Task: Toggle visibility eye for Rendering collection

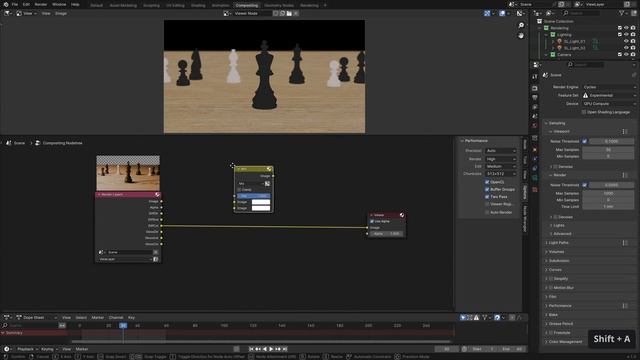Action: coord(627,28)
